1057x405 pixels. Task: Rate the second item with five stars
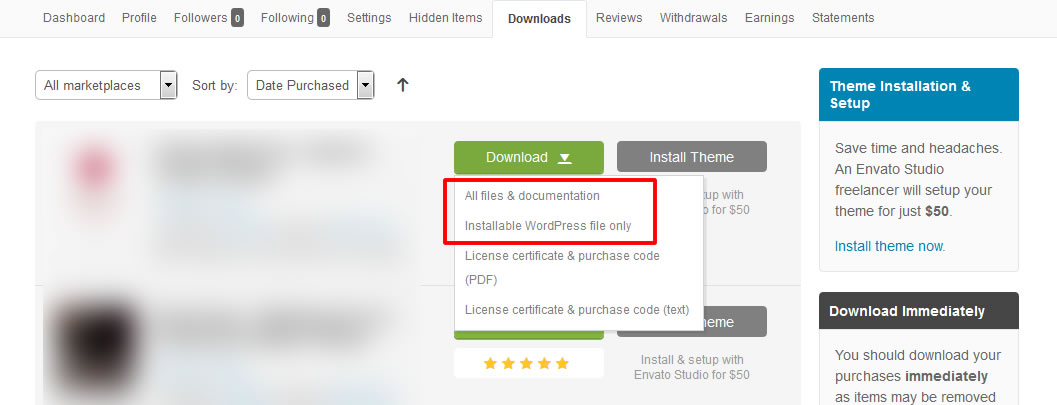coord(562,364)
